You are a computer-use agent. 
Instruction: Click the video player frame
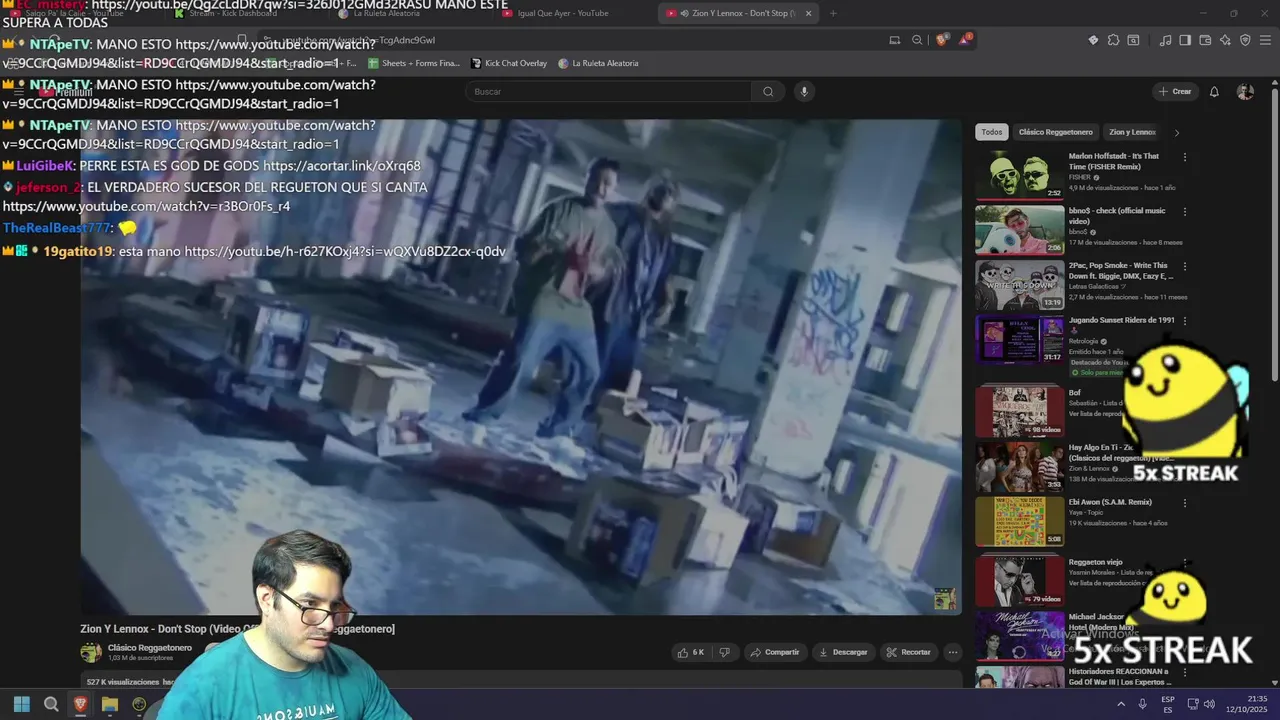point(521,367)
